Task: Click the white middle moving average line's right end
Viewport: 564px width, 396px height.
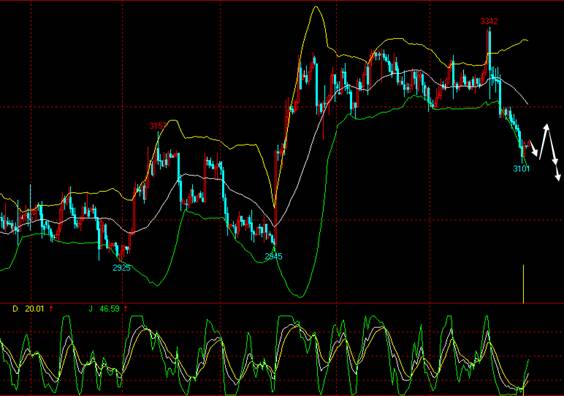Action: pos(527,103)
